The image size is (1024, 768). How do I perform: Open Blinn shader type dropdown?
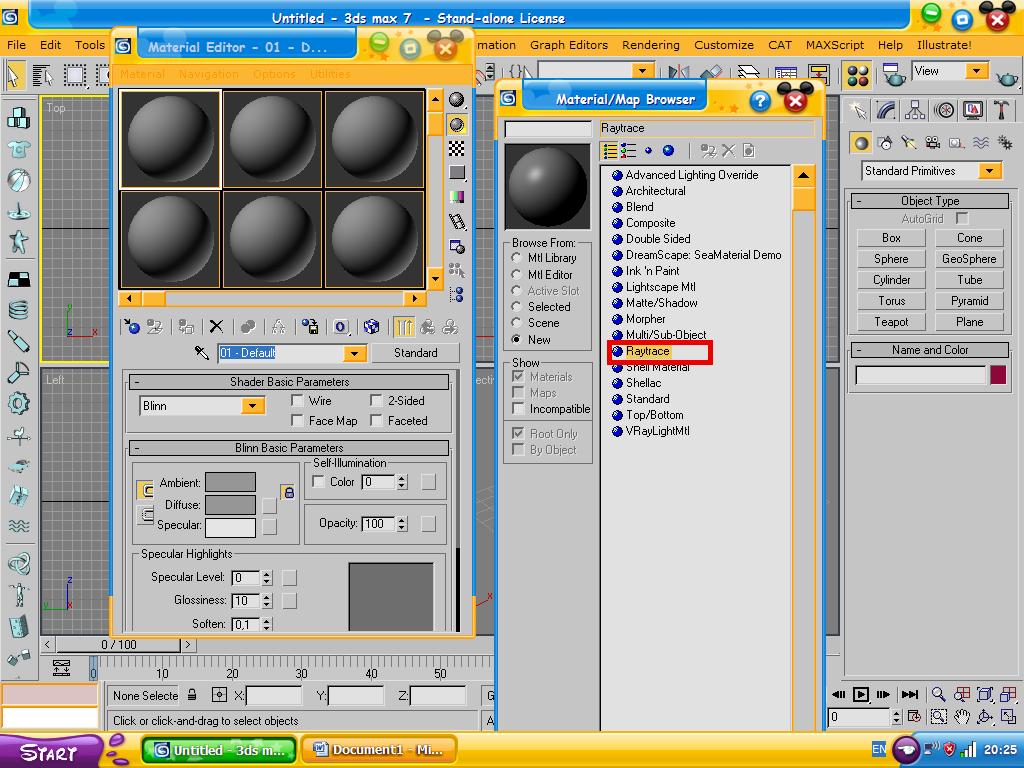251,406
